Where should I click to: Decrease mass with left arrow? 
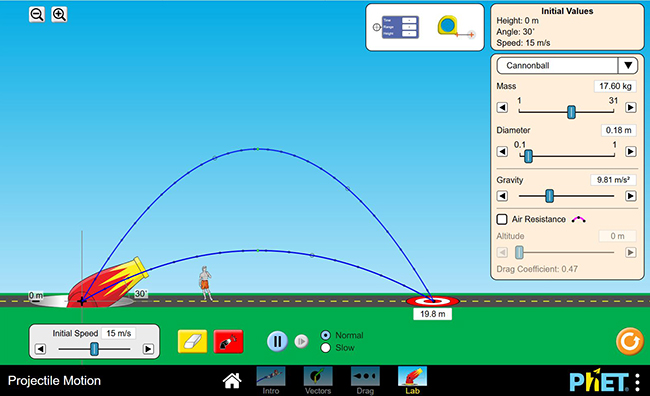tap(502, 107)
